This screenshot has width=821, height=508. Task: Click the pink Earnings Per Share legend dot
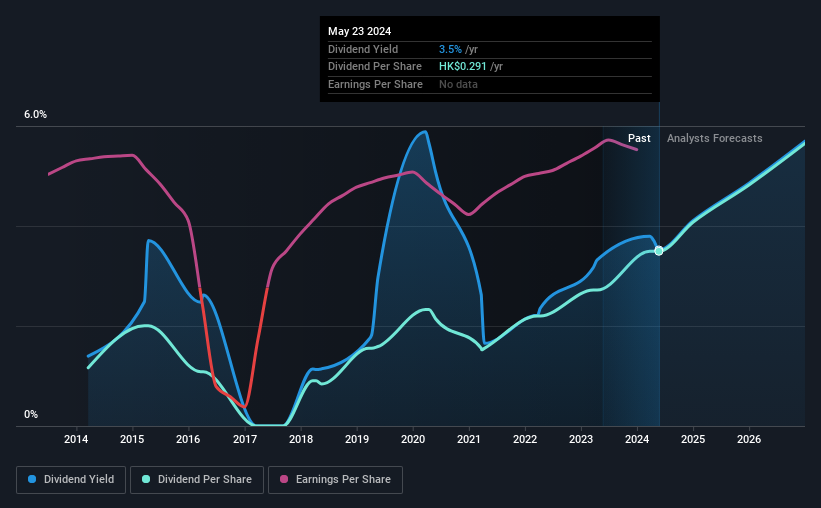284,479
